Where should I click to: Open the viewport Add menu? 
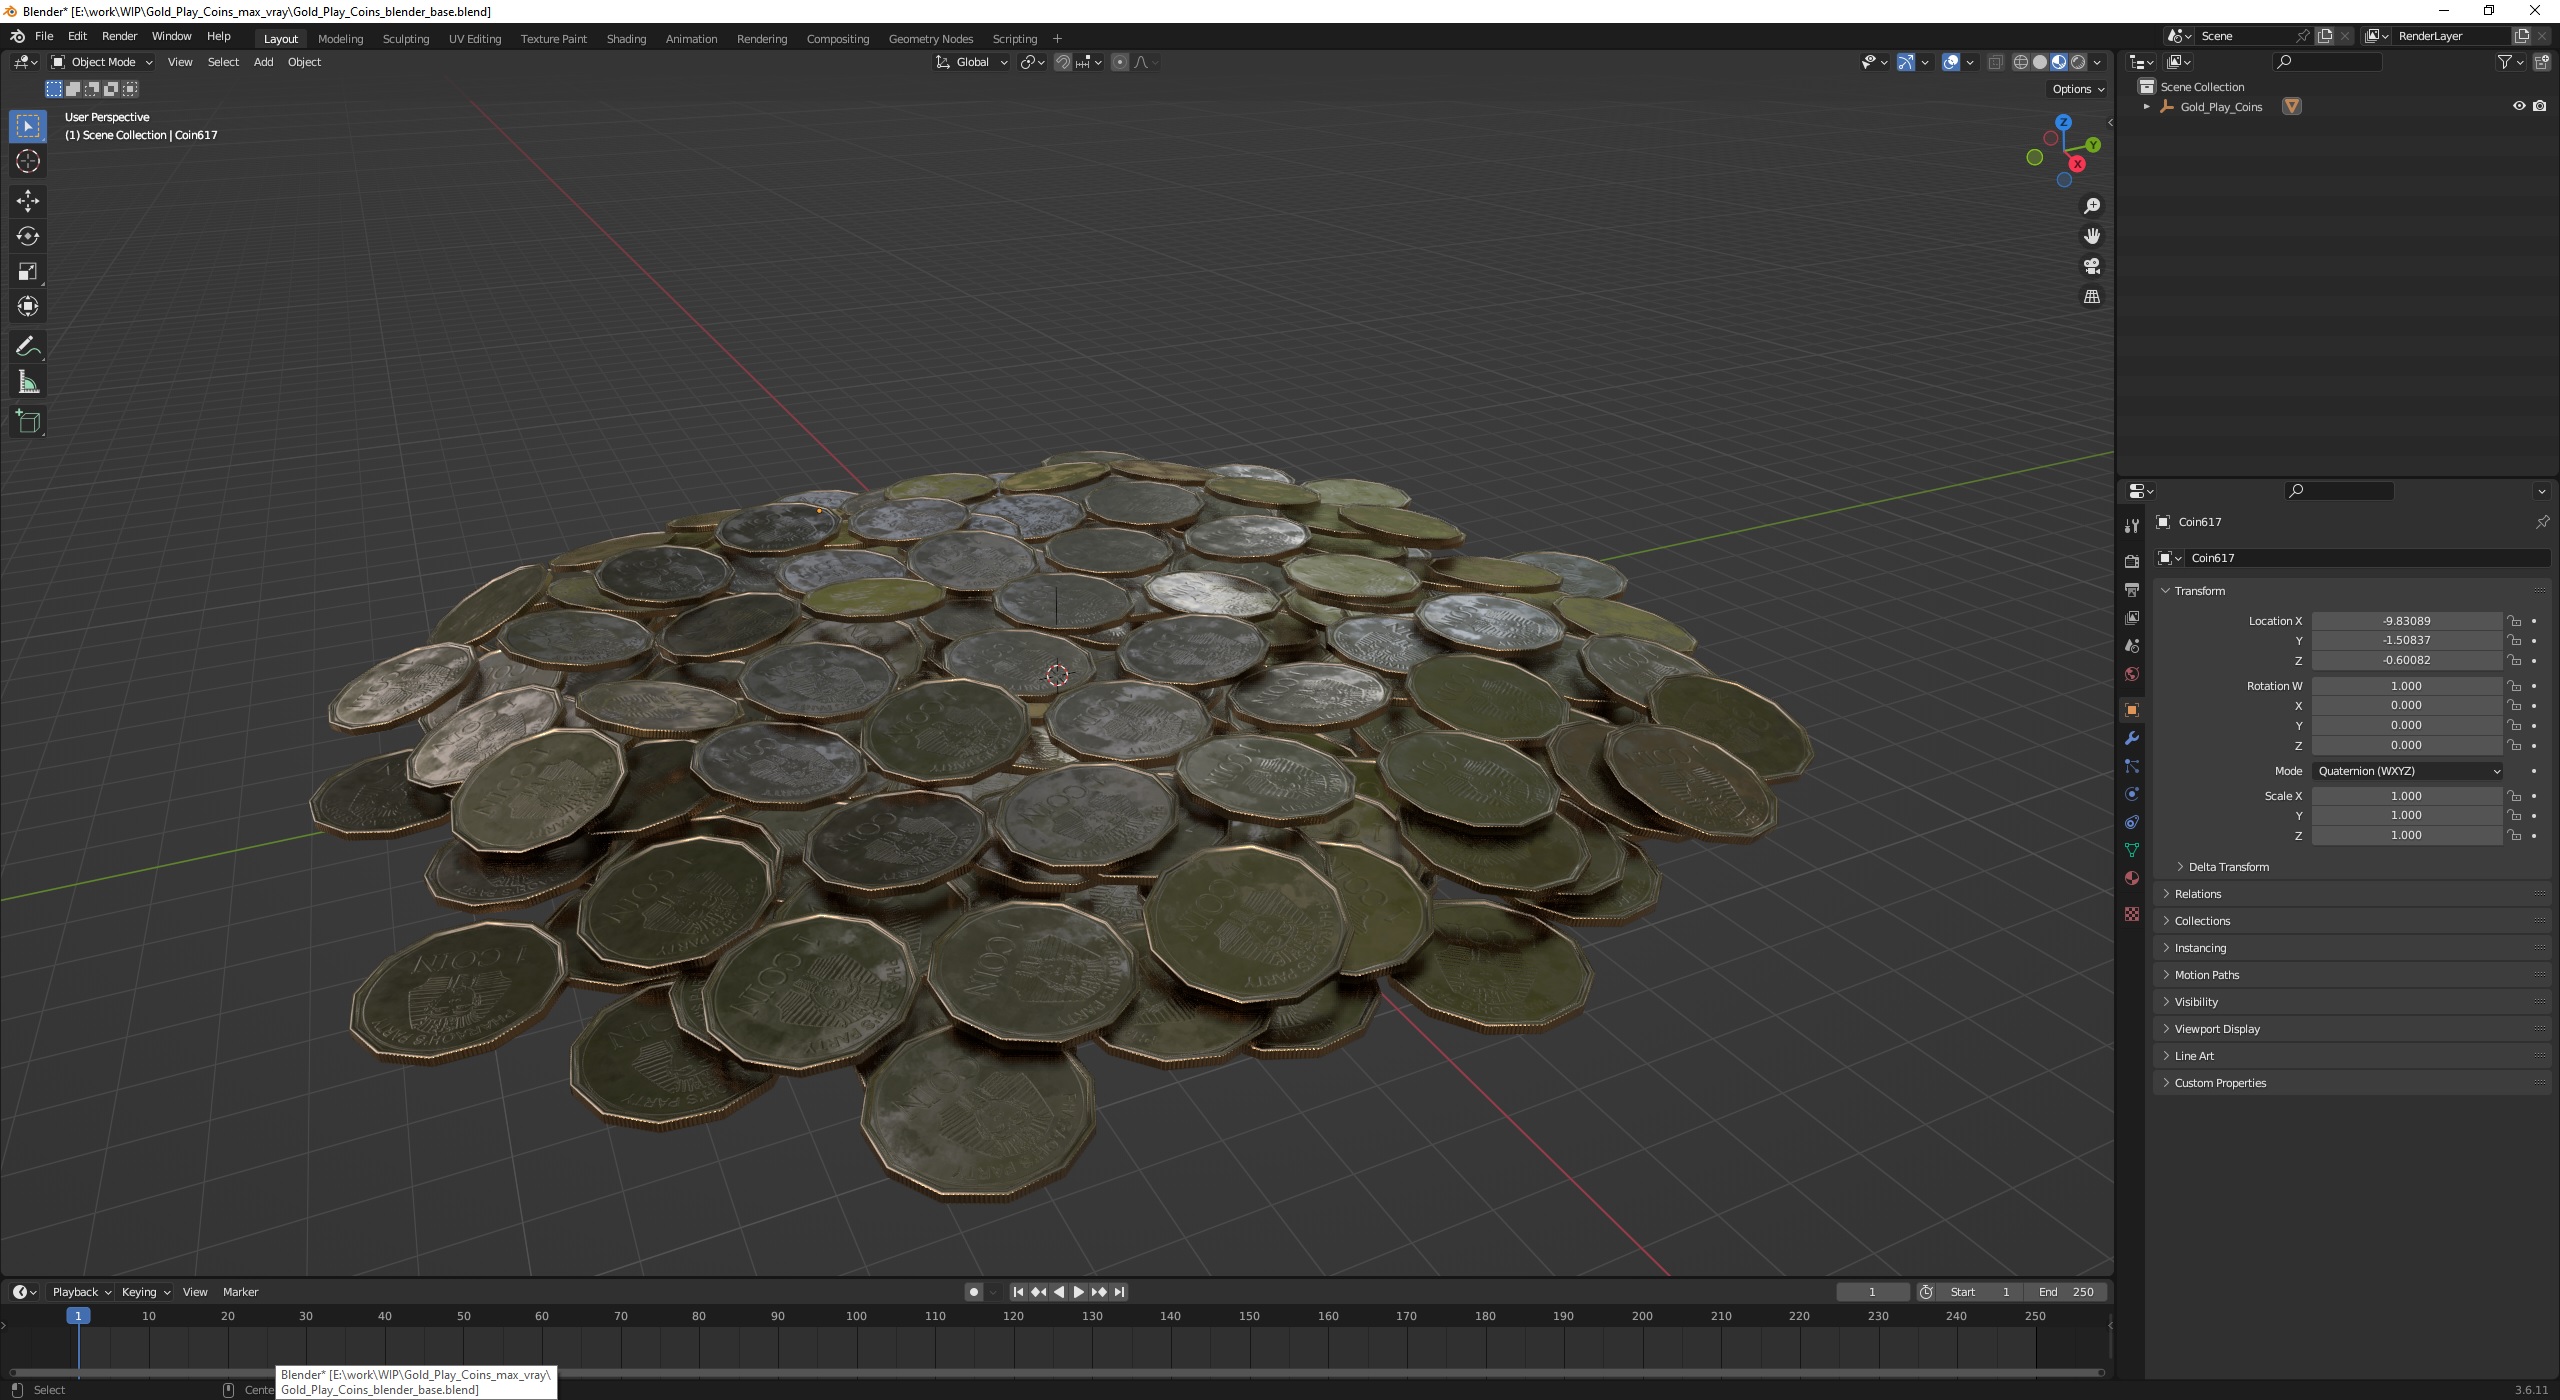[x=263, y=62]
